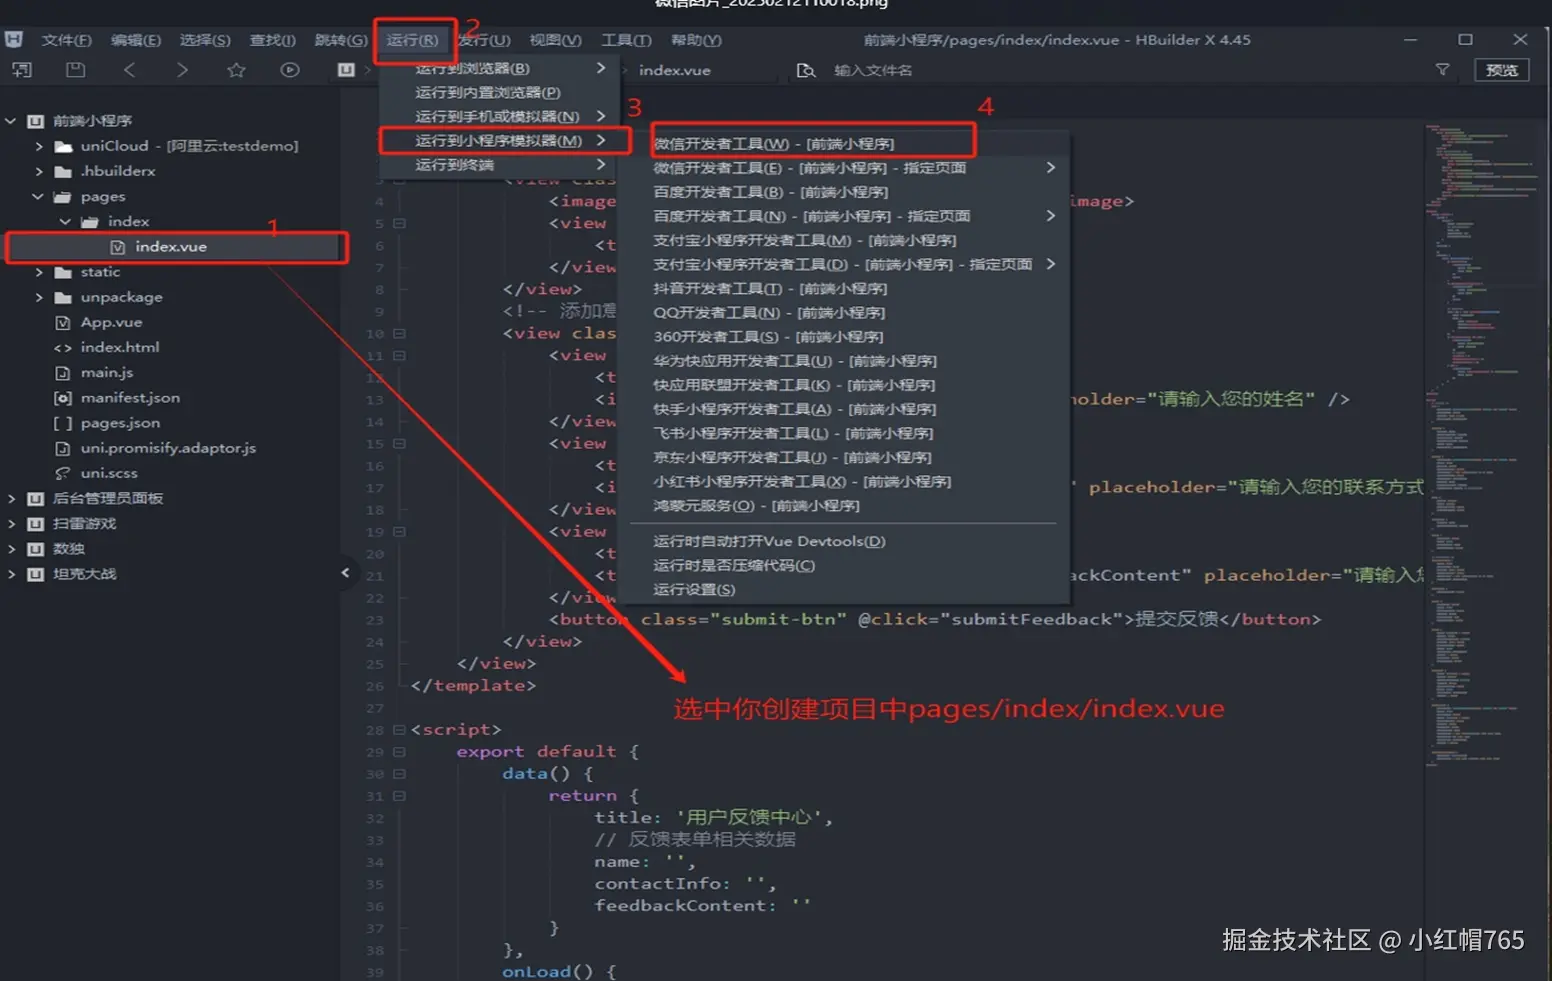Open the 运行(R) menu
This screenshot has height=981, width=1552.
[413, 40]
